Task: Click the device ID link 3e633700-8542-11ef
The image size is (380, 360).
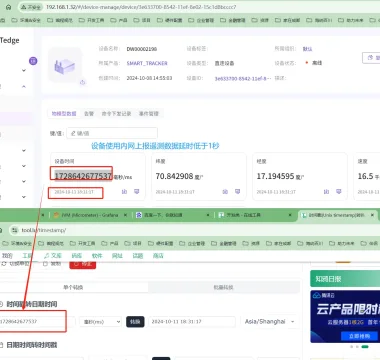Action: point(243,79)
